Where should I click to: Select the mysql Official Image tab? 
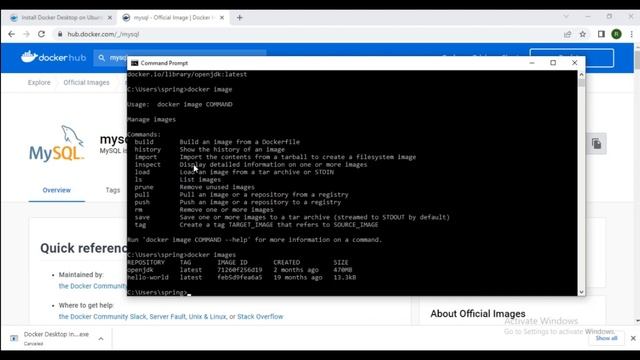click(x=173, y=18)
